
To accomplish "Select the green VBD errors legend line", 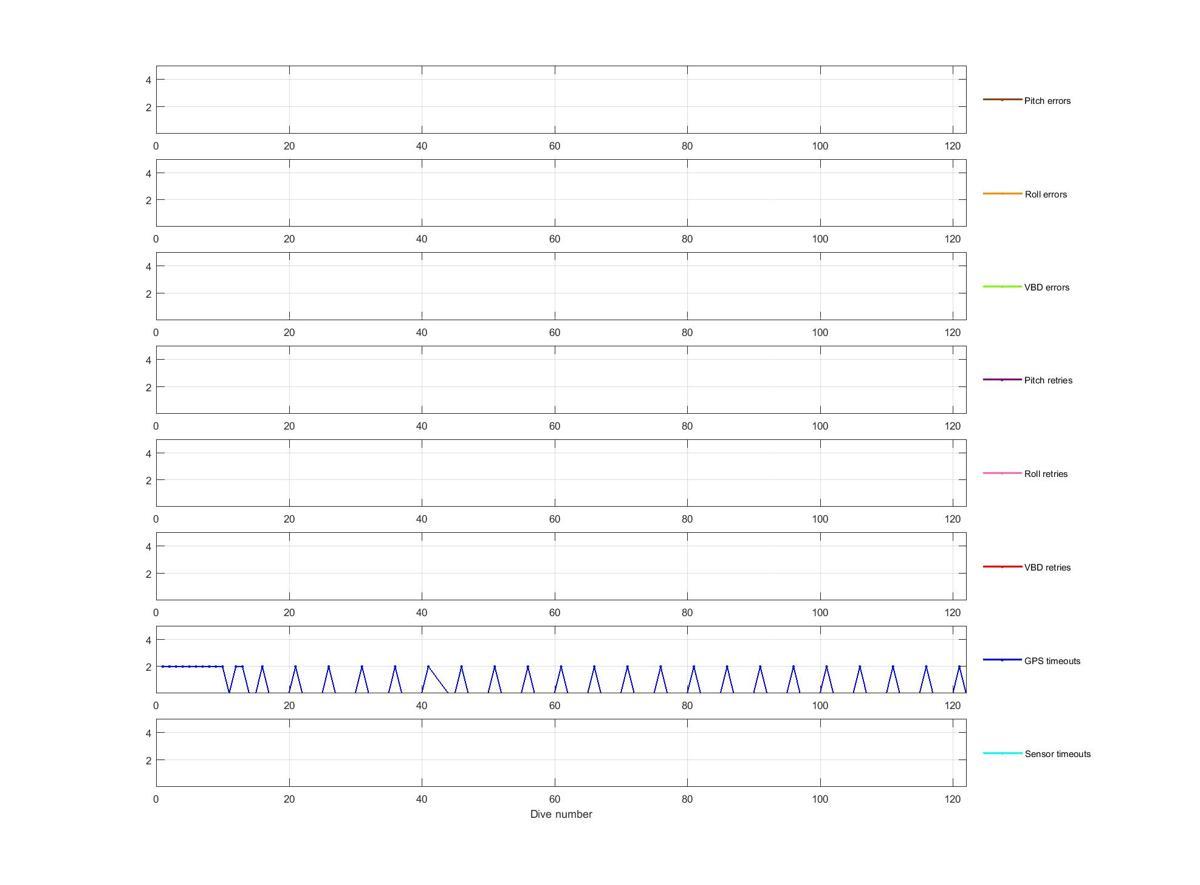I will click(1002, 287).
